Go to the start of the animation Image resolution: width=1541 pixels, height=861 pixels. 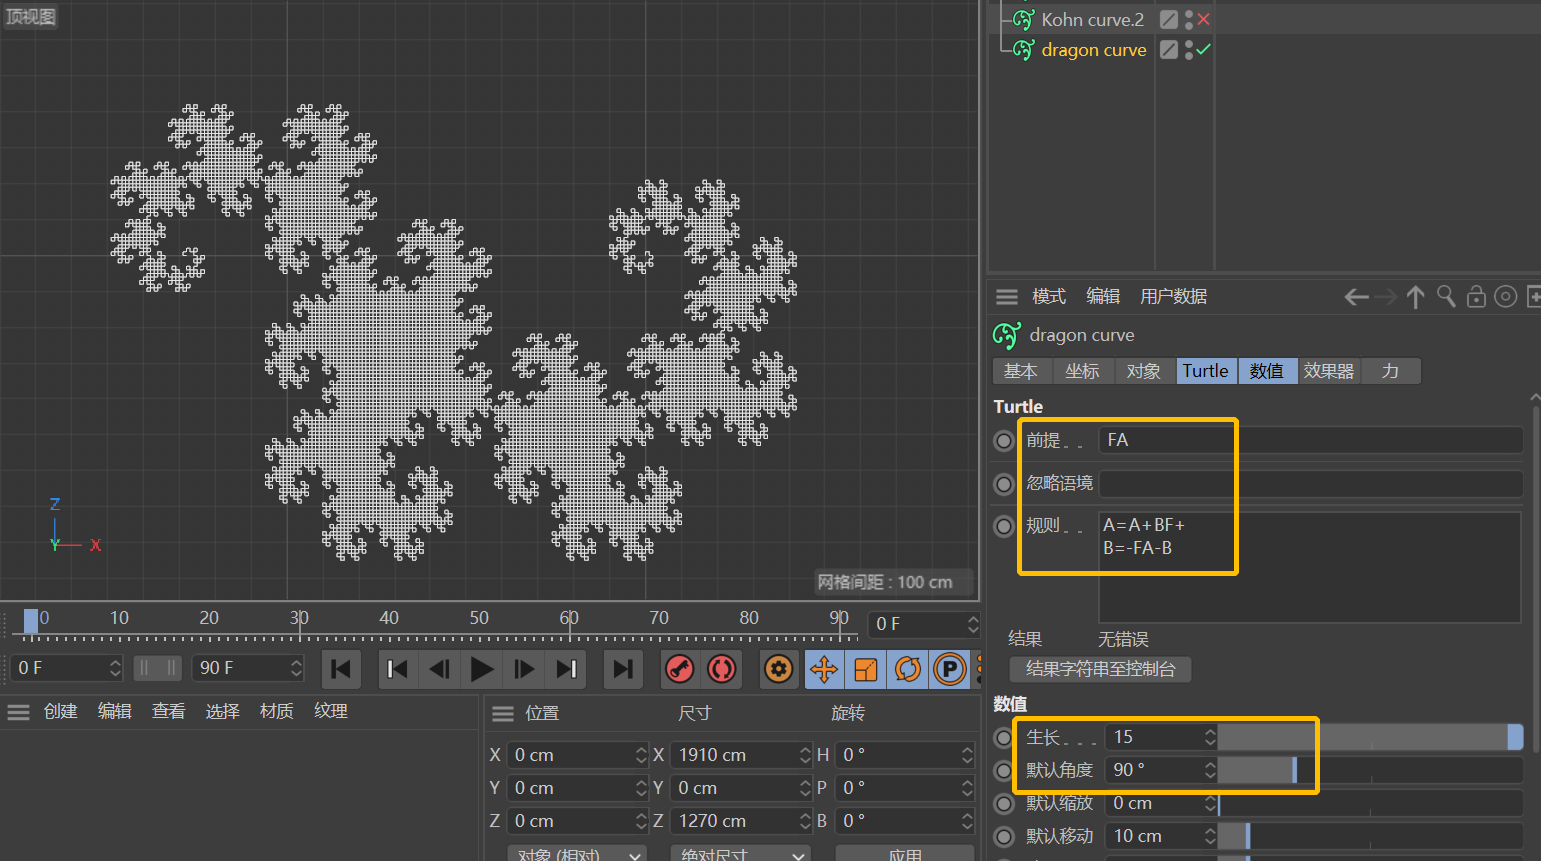[341, 669]
